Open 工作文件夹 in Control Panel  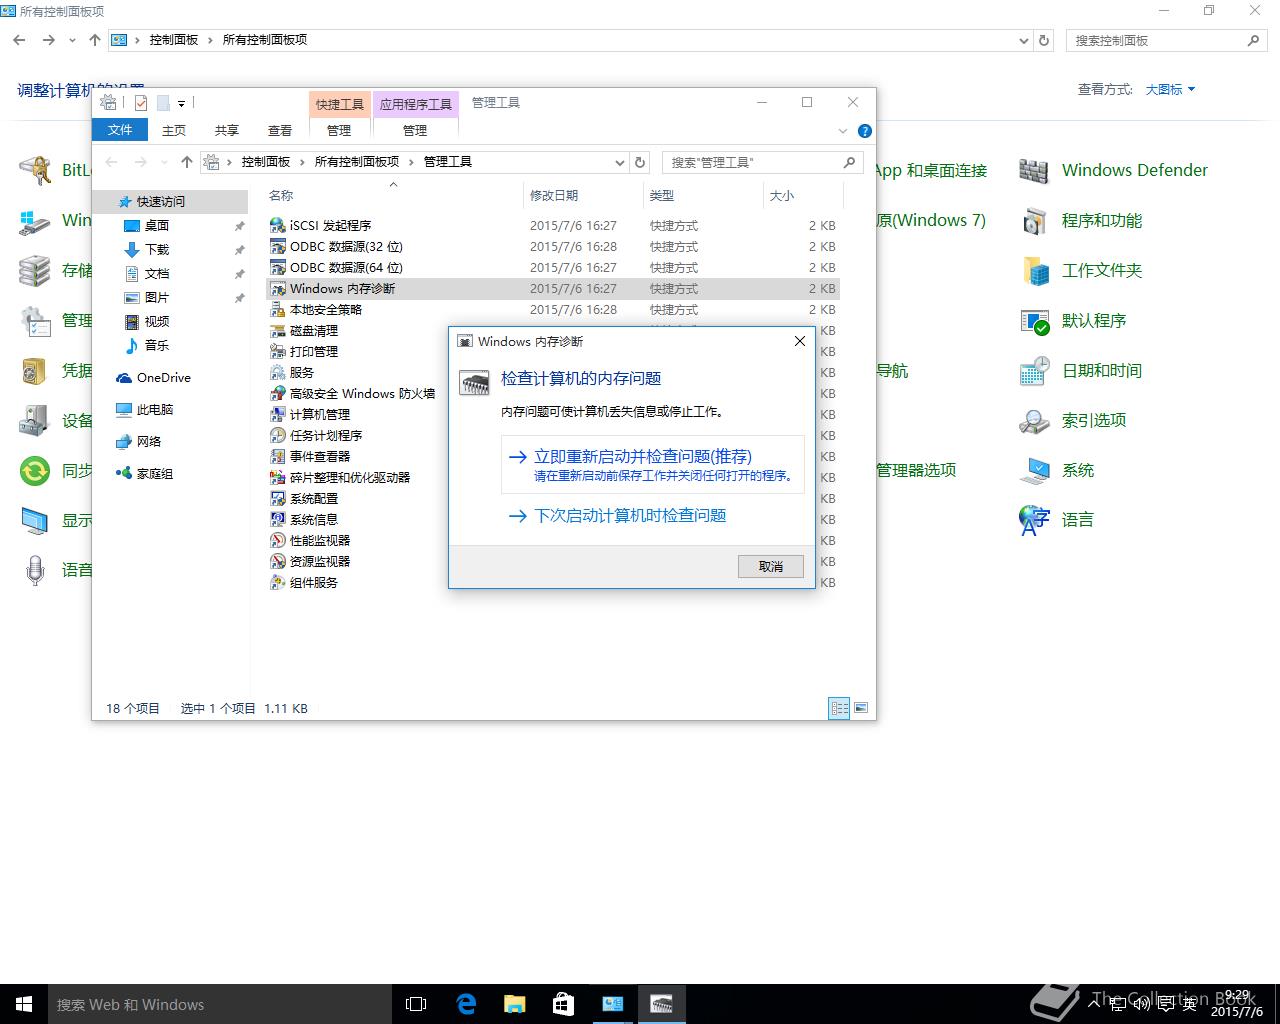coord(1080,270)
